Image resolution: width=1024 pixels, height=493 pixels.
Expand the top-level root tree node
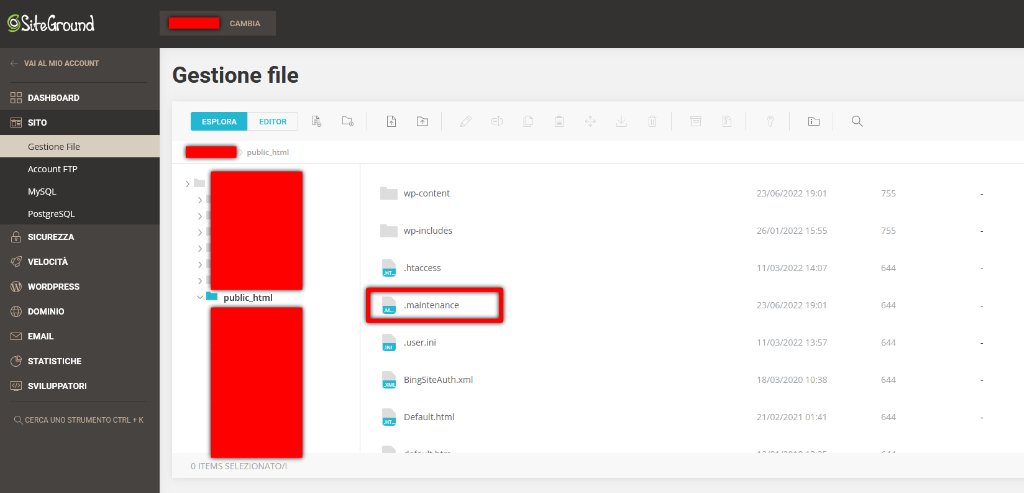pos(187,183)
